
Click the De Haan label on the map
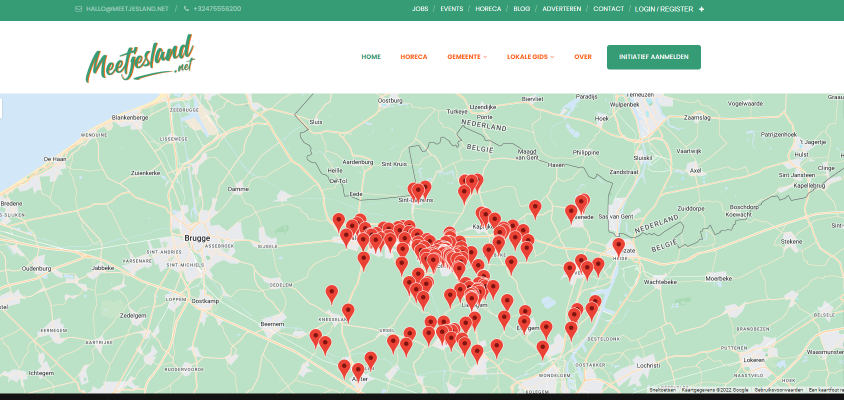(x=54, y=159)
